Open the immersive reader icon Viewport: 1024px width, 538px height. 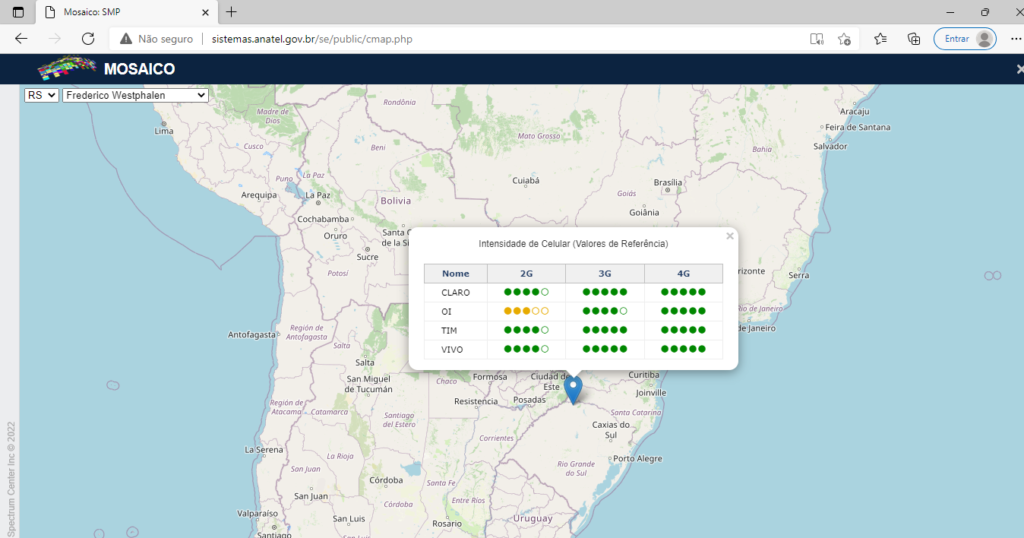816,39
